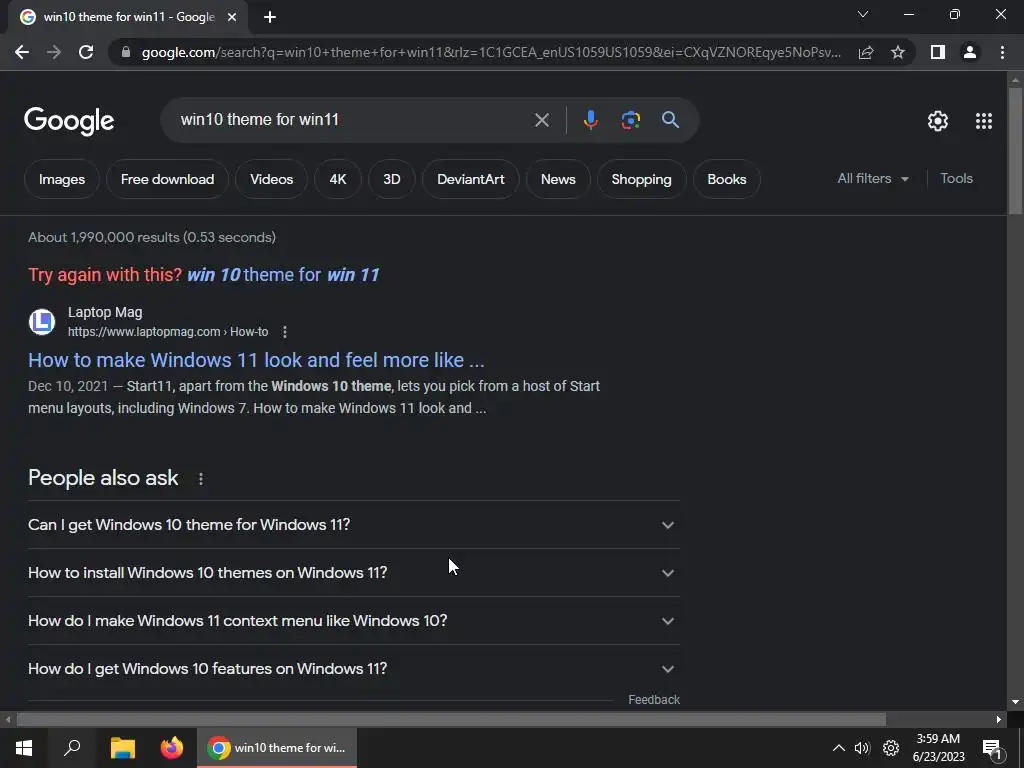Apply the Free download filter chip
Viewport: 1024px width, 768px height.
coord(167,179)
